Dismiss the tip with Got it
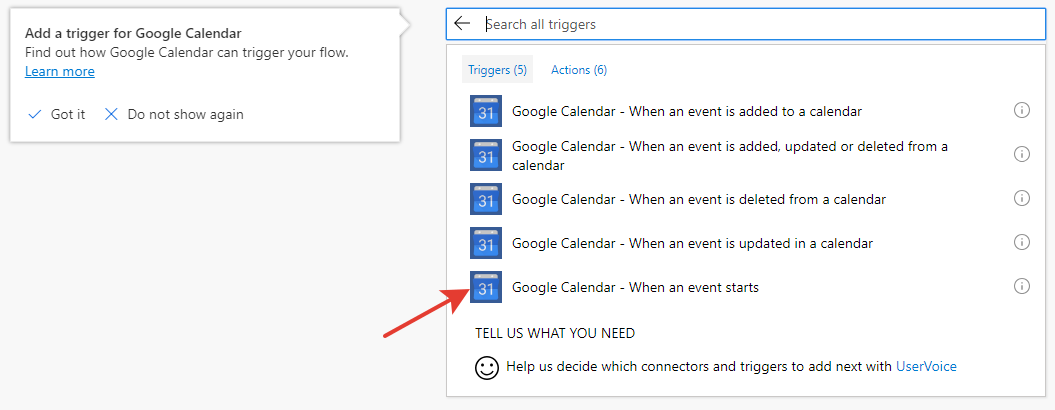The width and height of the screenshot is (1055, 410). pos(58,114)
